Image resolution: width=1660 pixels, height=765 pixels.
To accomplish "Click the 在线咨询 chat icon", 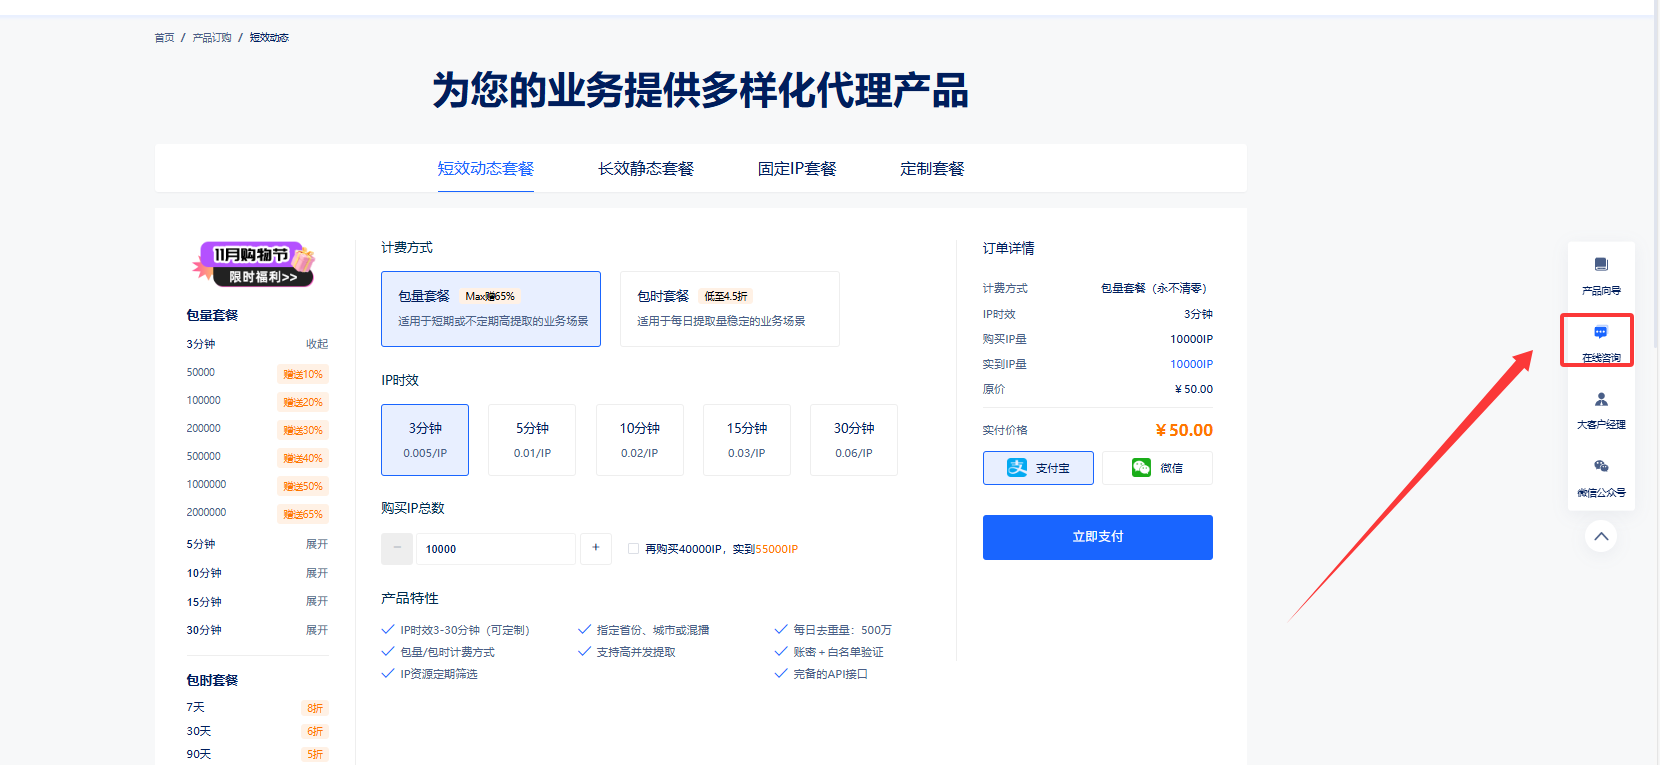I will click(x=1600, y=333).
